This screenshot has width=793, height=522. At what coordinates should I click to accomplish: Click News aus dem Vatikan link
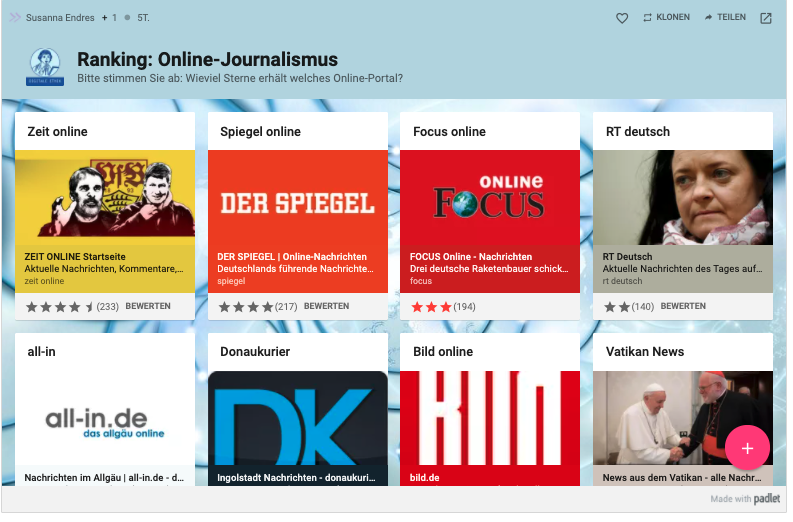tap(682, 477)
